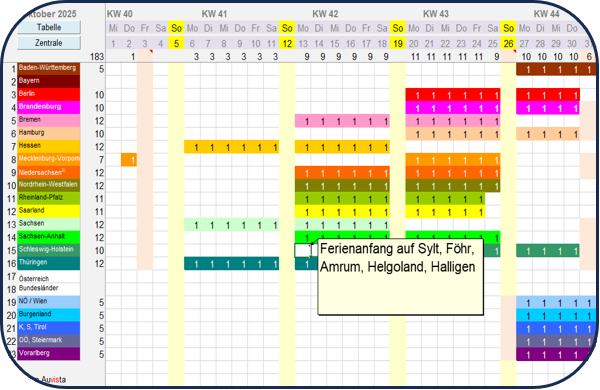Select the total 183 cell
Screen dimensions: 600x390
coord(97,57)
